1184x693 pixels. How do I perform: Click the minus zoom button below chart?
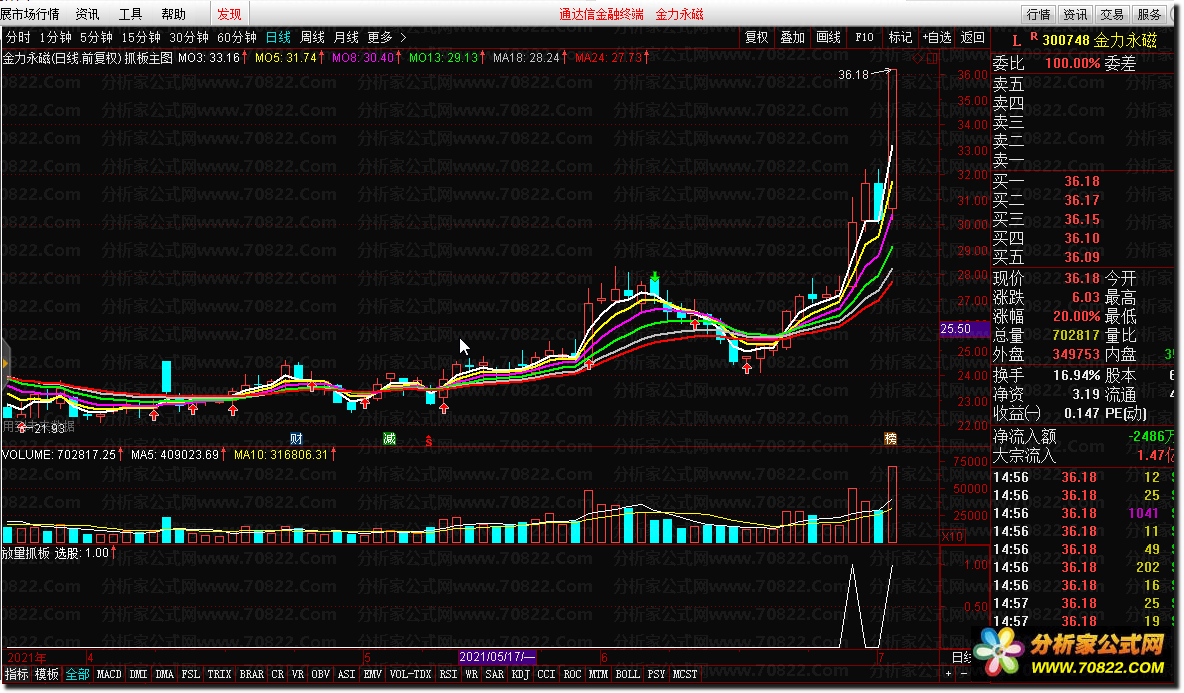tap(963, 673)
